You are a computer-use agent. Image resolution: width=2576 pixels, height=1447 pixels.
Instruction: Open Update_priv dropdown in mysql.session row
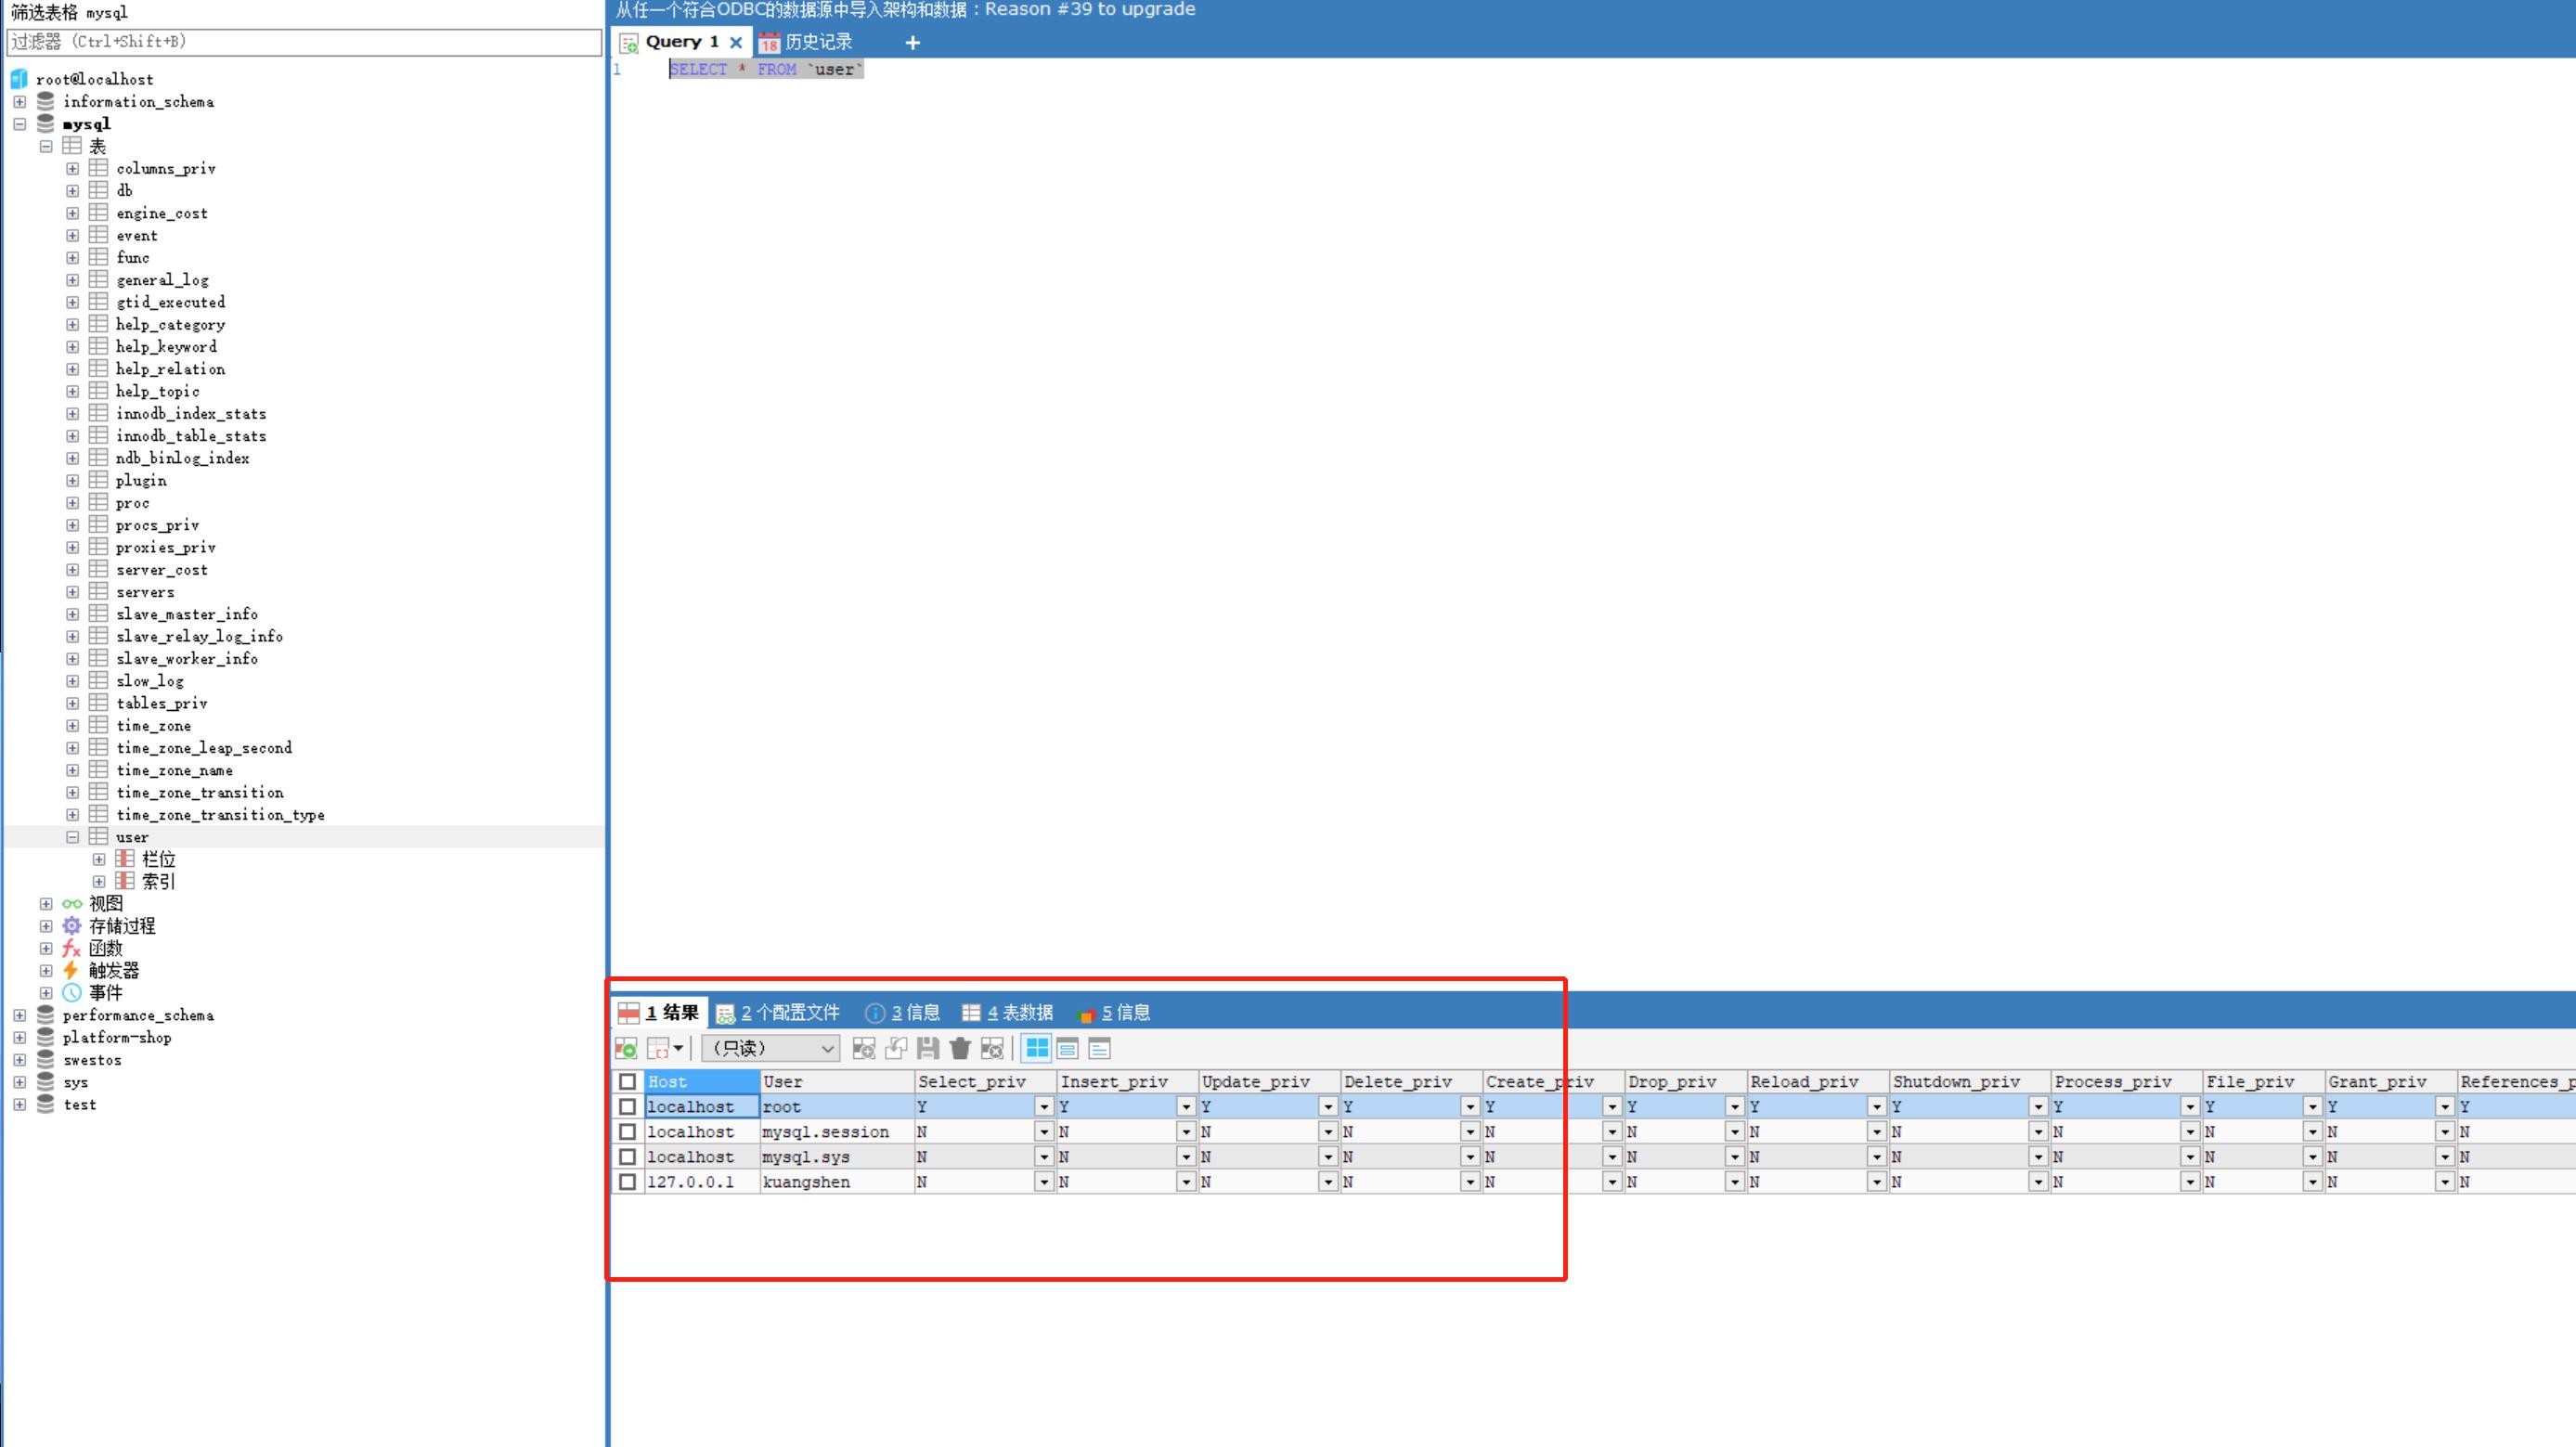[1328, 1132]
